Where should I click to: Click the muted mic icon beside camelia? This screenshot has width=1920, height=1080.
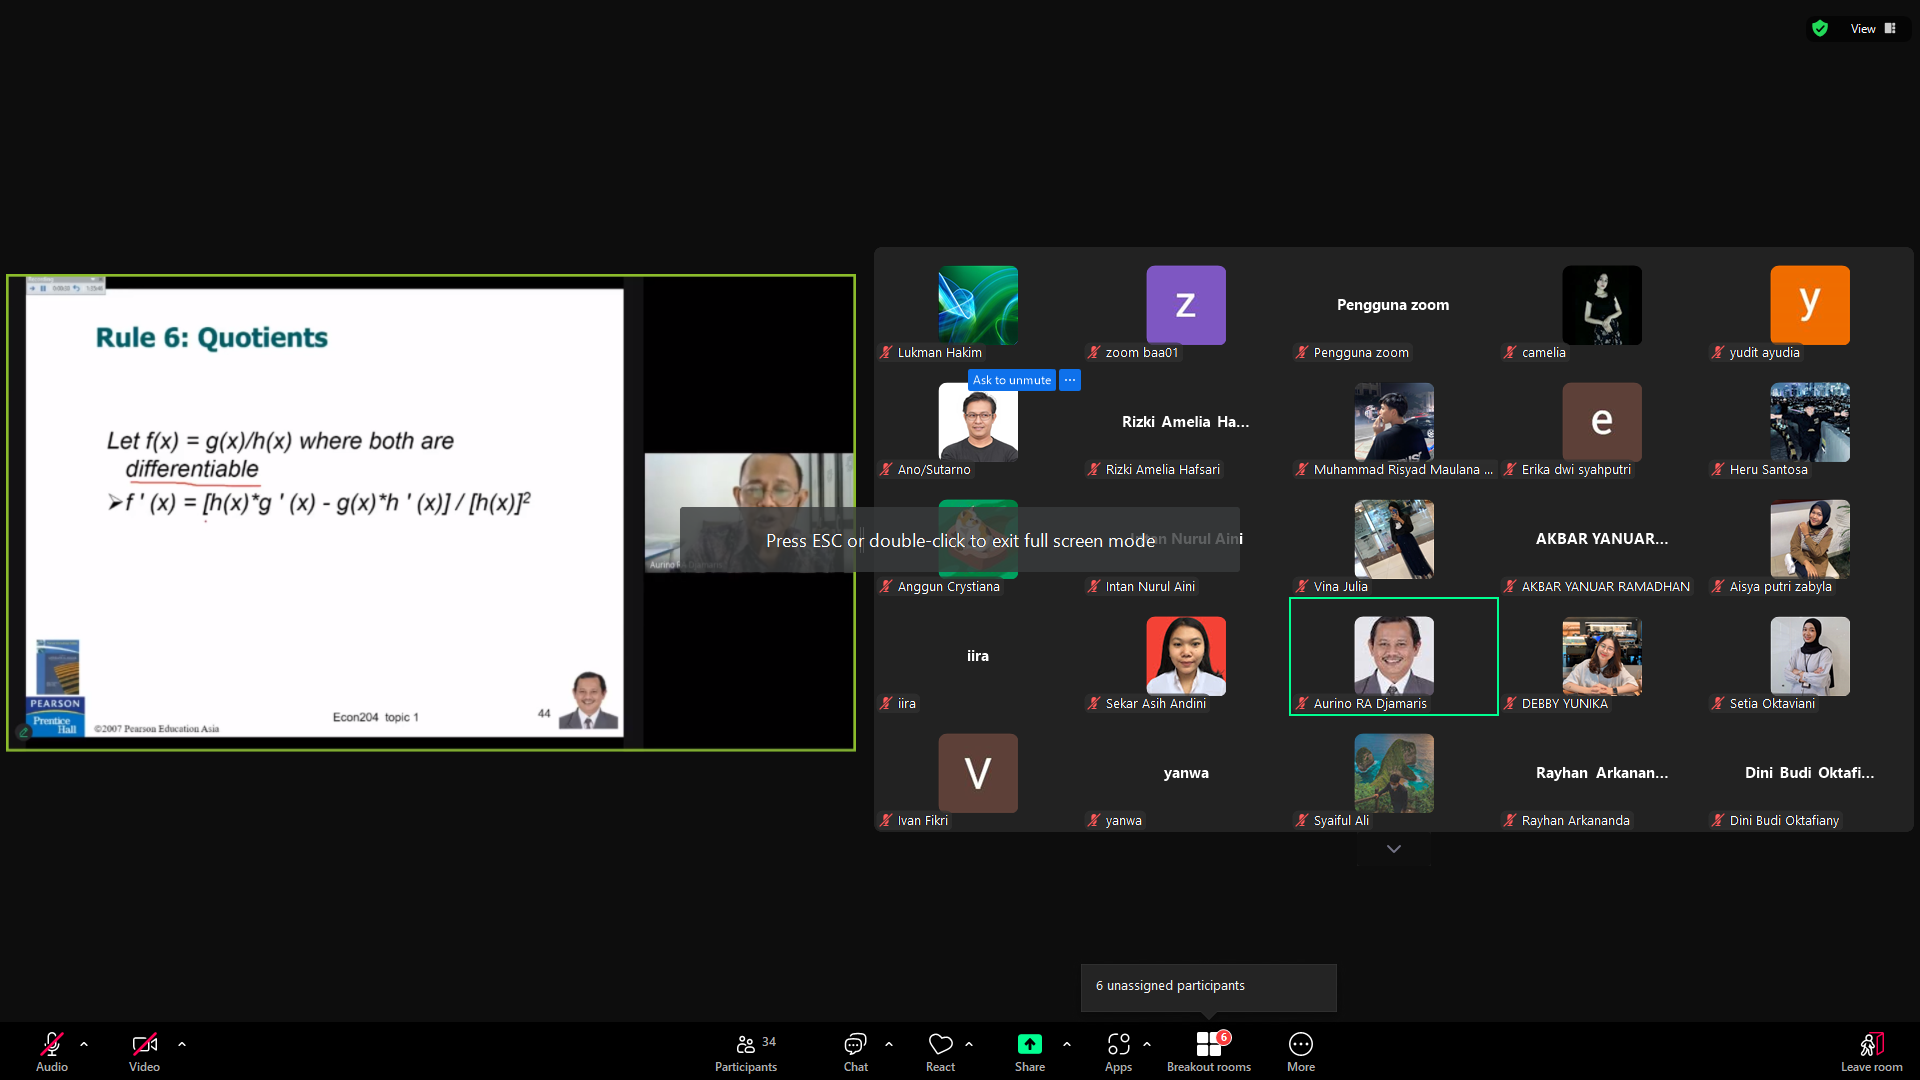1510,353
